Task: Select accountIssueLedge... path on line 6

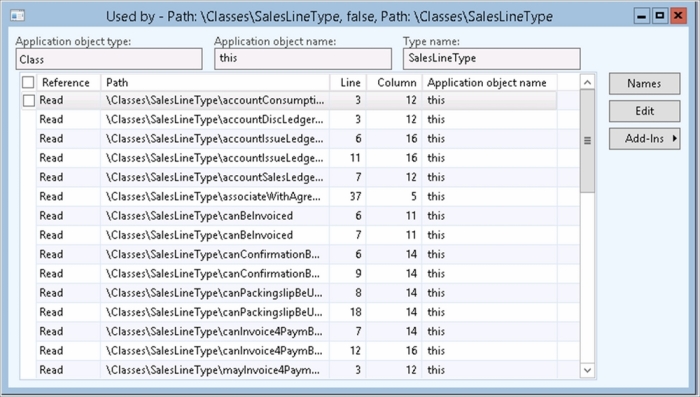Action: pos(215,139)
